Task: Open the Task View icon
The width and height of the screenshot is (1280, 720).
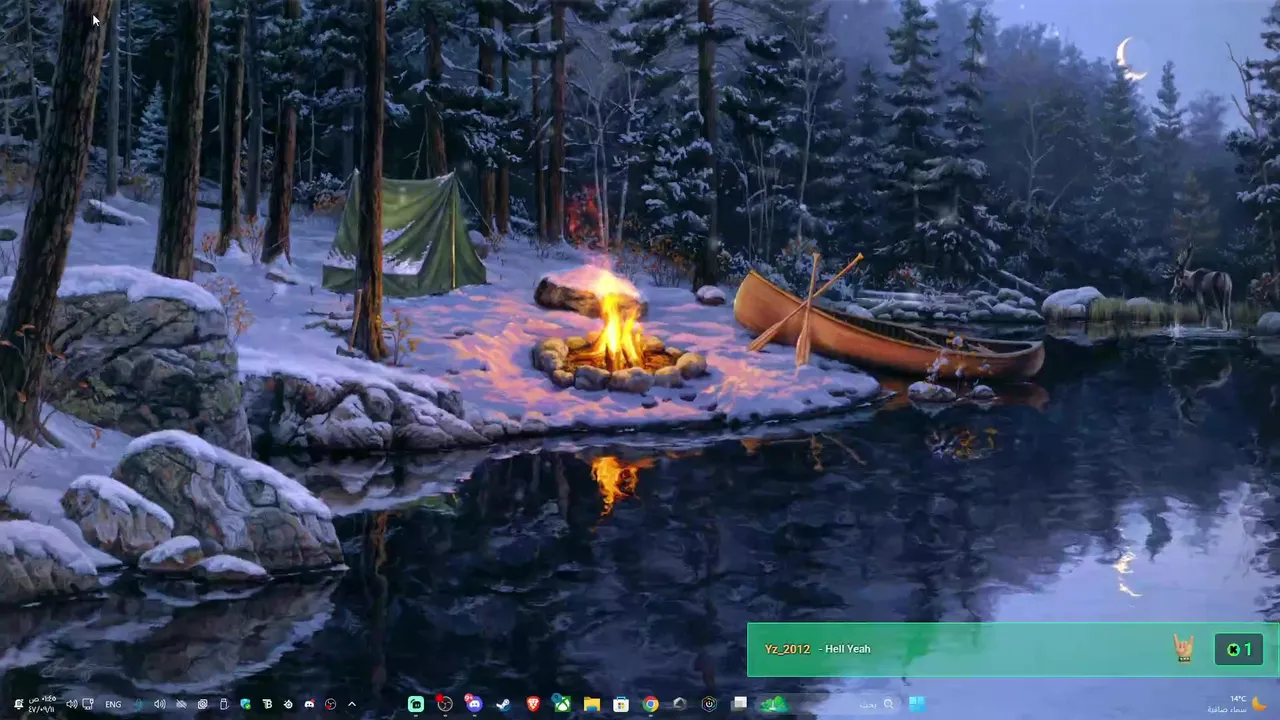Action: click(739, 704)
